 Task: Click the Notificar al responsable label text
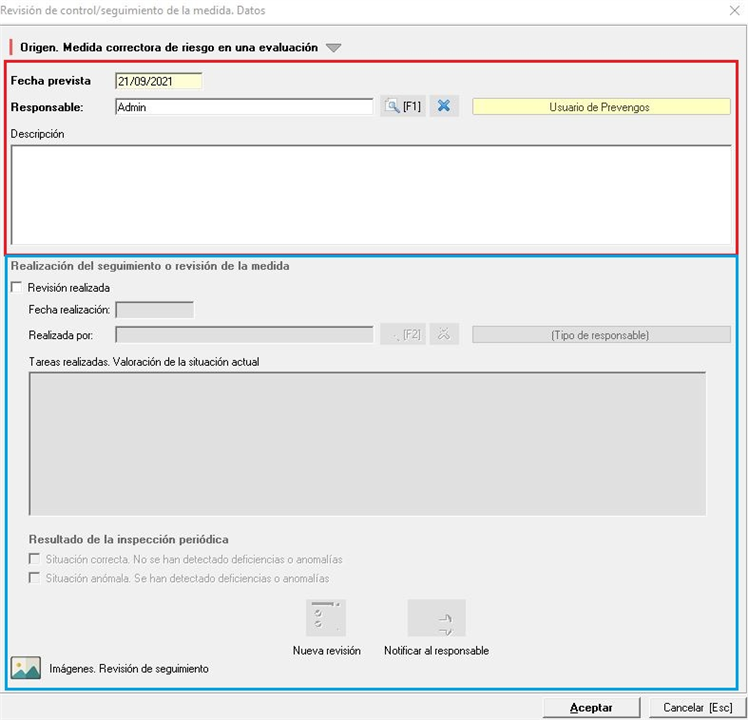[436, 650]
